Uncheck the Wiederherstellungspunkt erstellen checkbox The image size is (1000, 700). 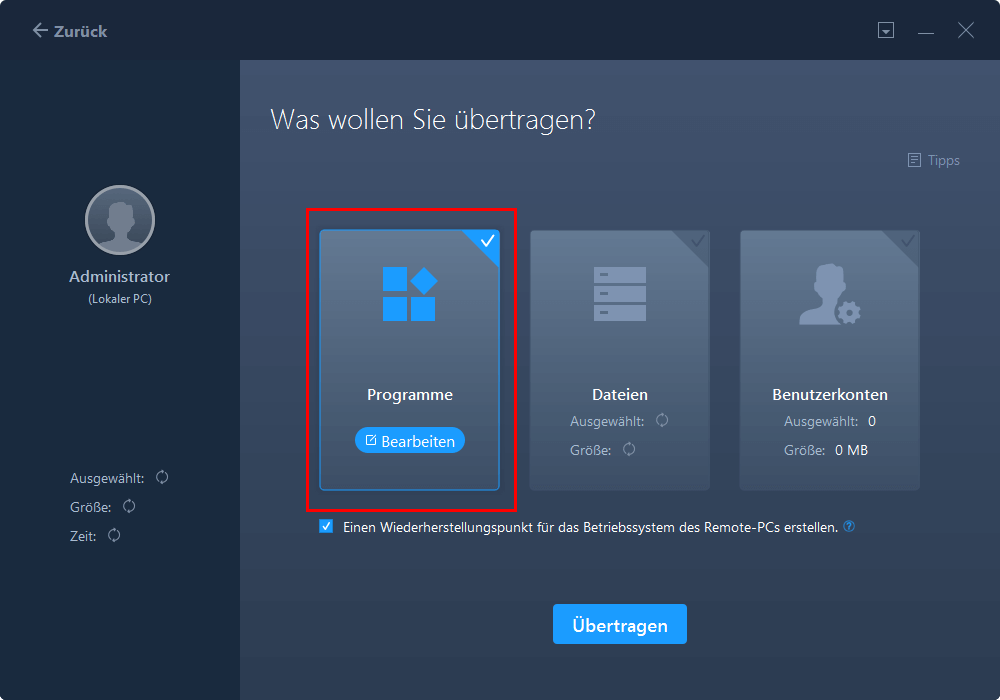pyautogui.click(x=326, y=527)
